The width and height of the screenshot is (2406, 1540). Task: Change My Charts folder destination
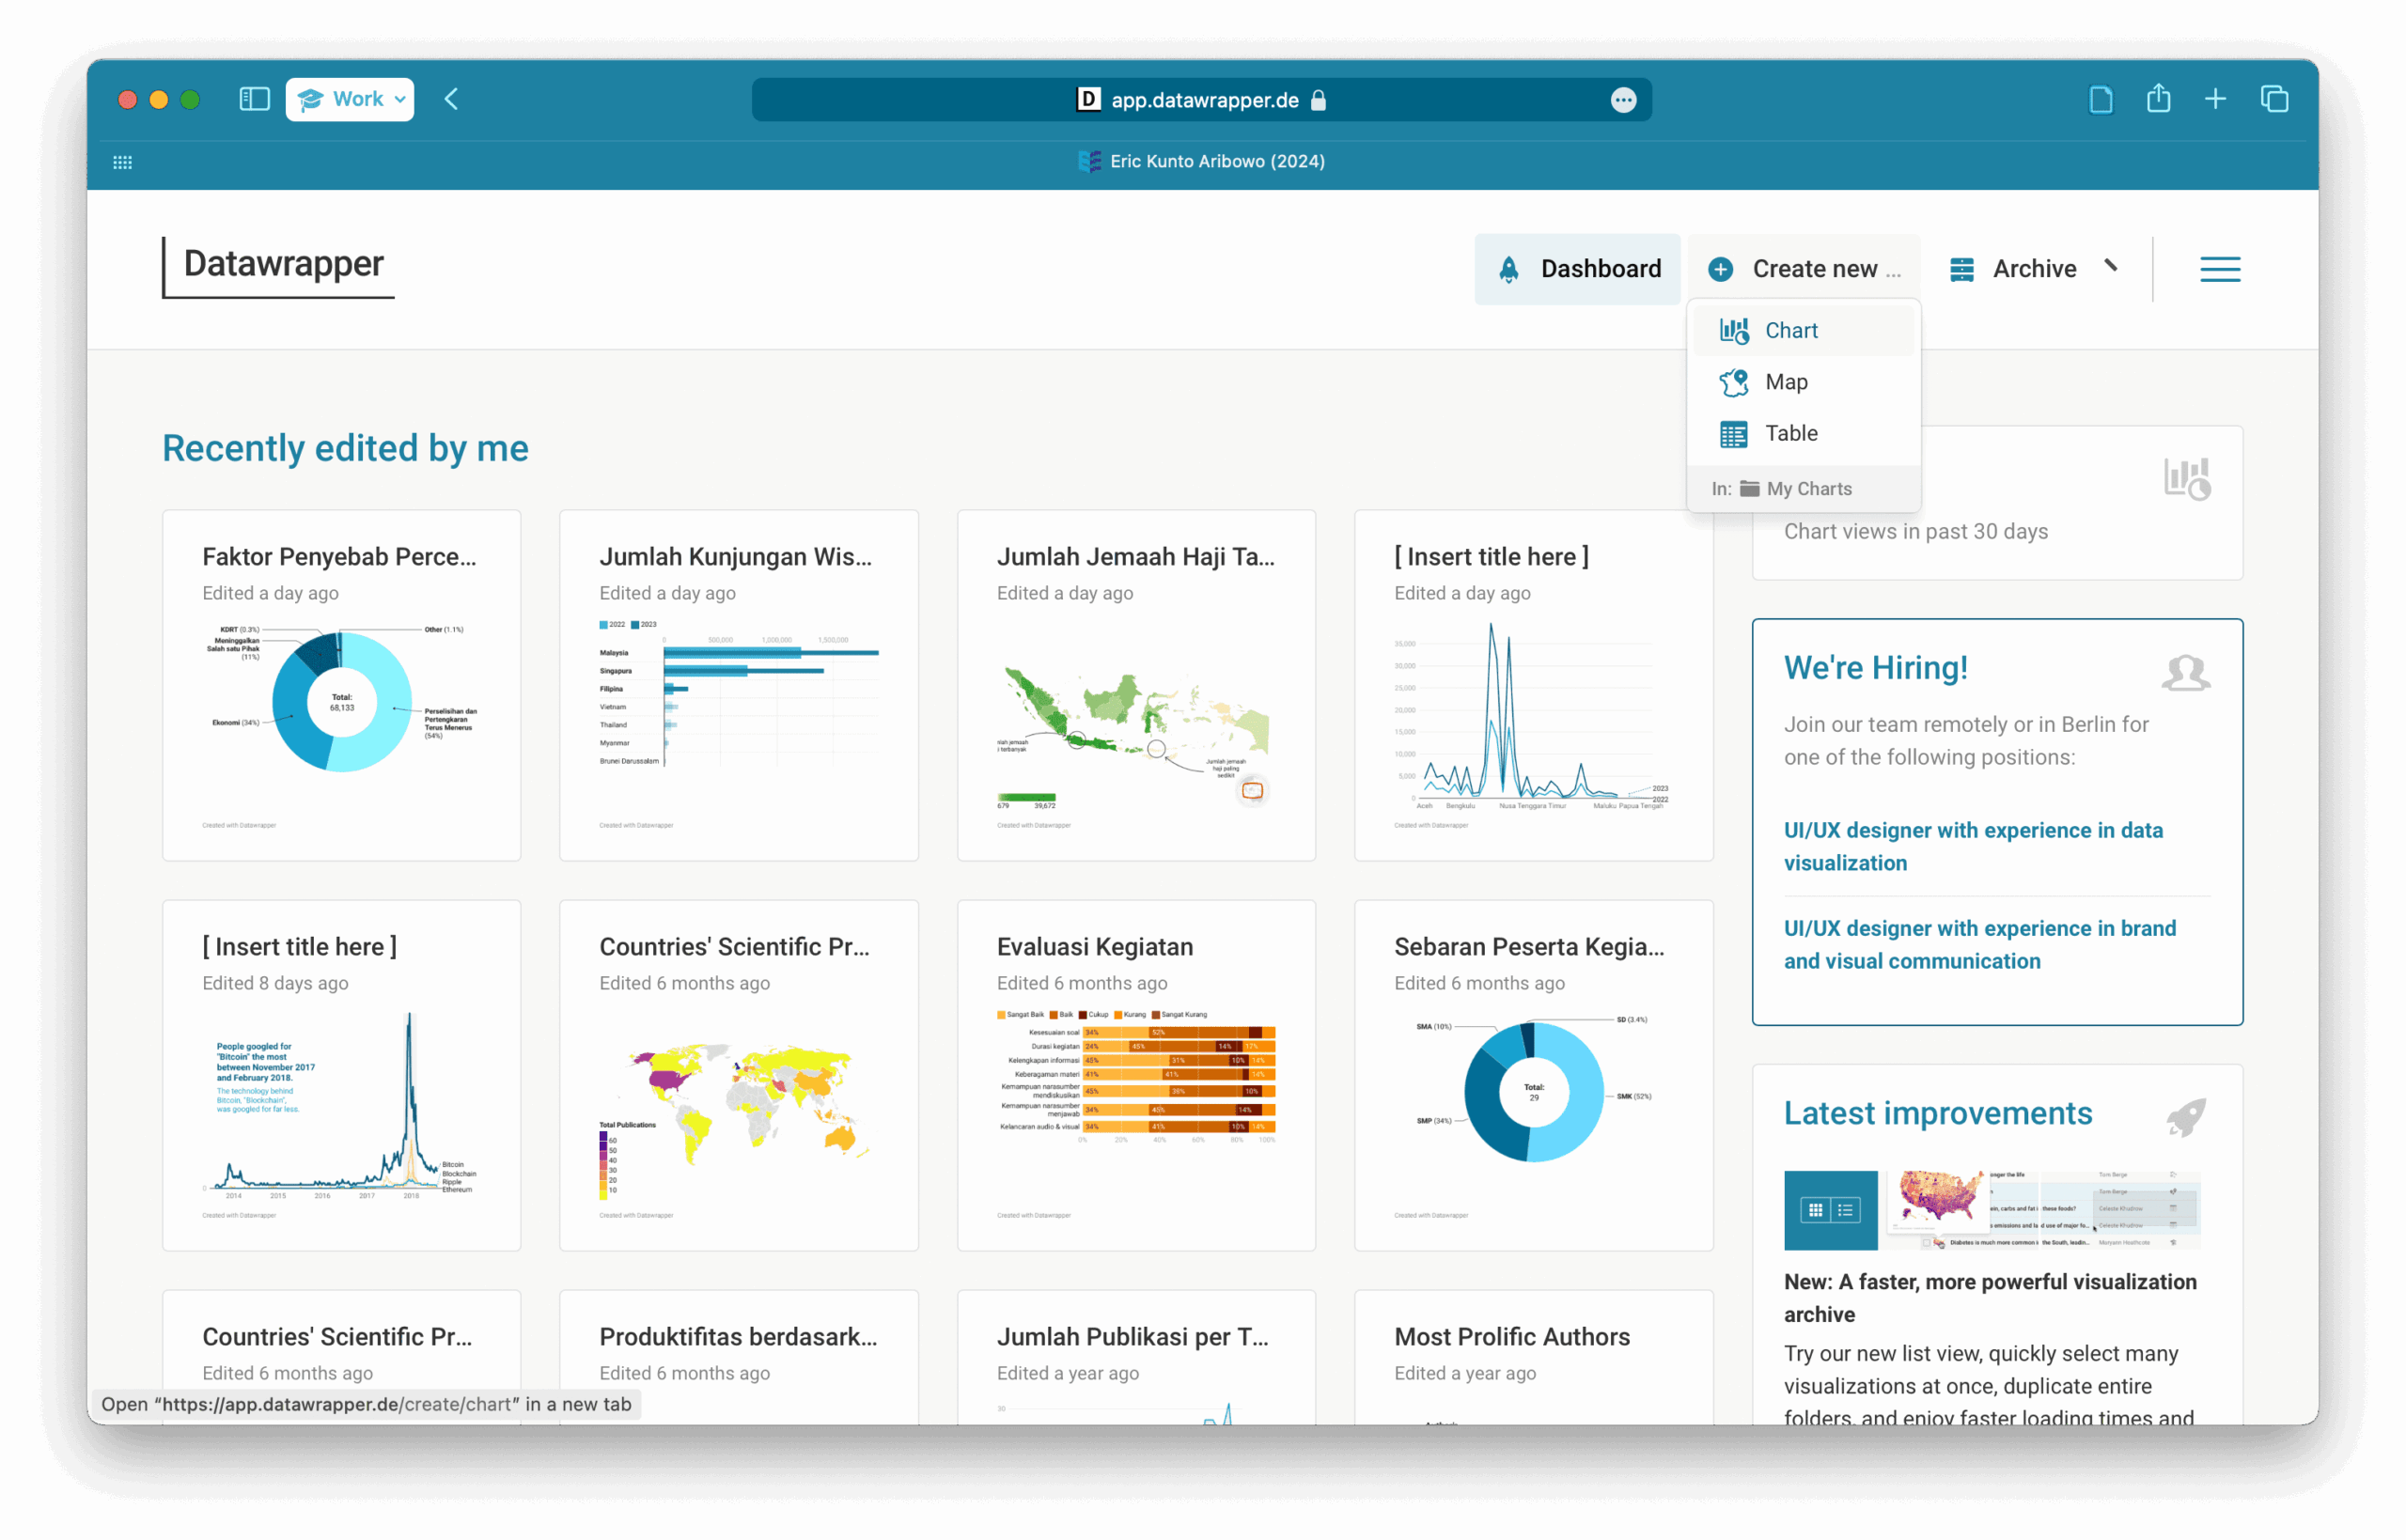point(1807,489)
